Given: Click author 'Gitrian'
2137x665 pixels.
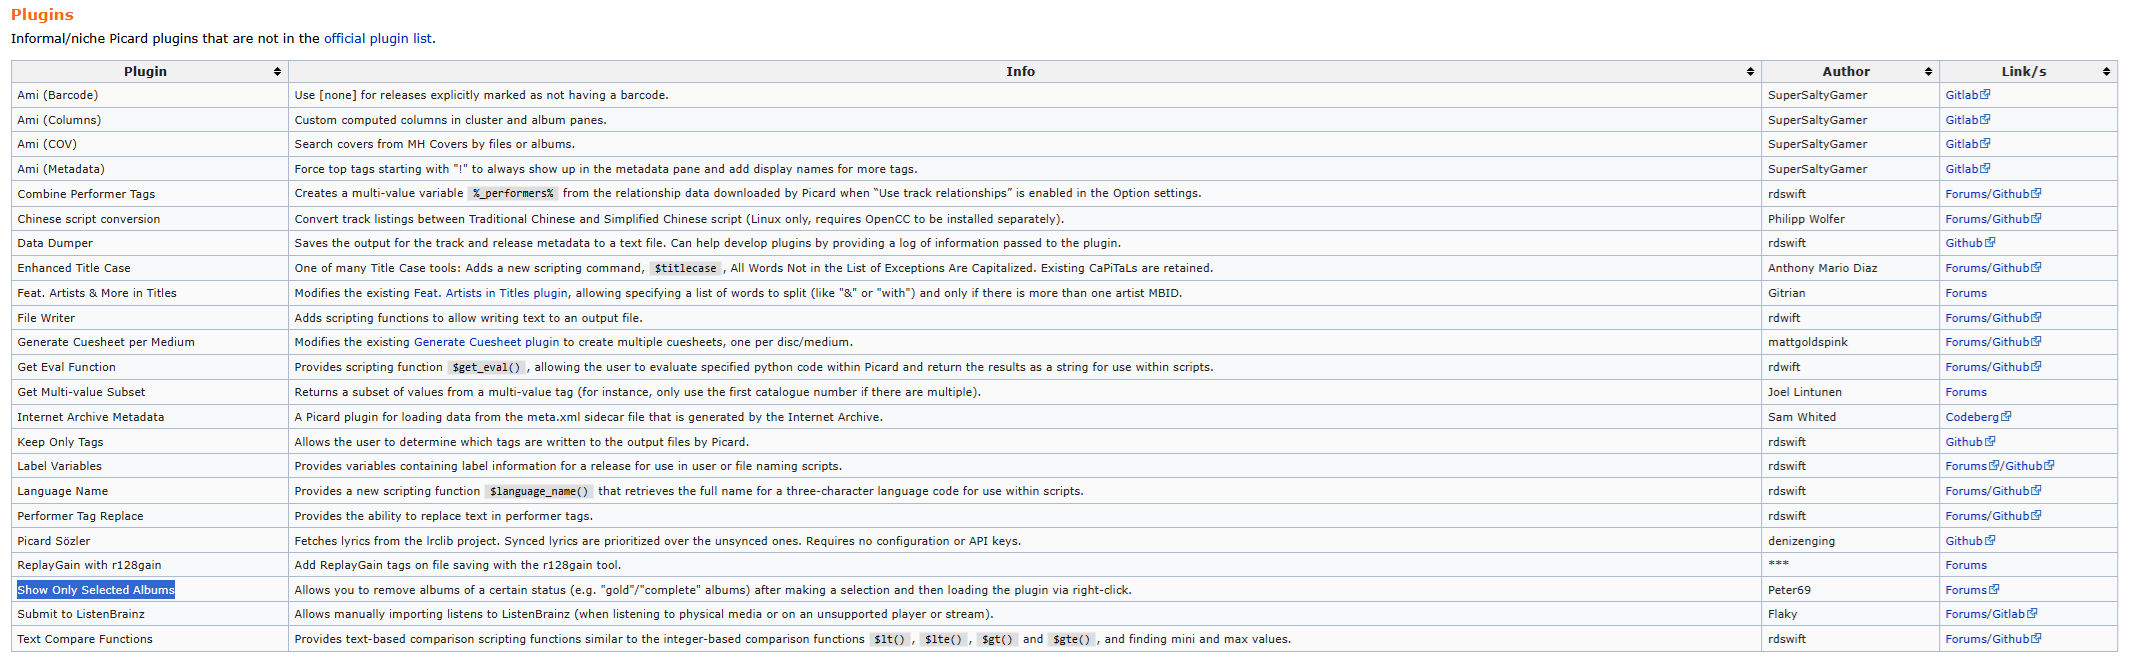Looking at the screenshot, I should coord(1787,293).
